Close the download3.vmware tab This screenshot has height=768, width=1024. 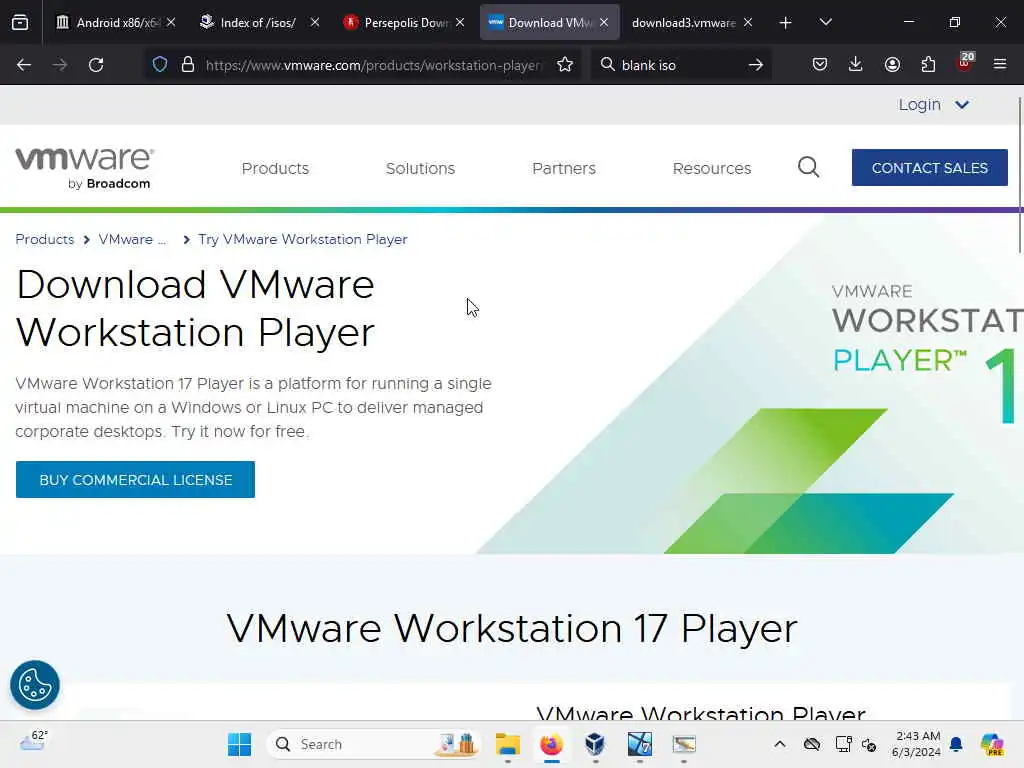point(748,22)
